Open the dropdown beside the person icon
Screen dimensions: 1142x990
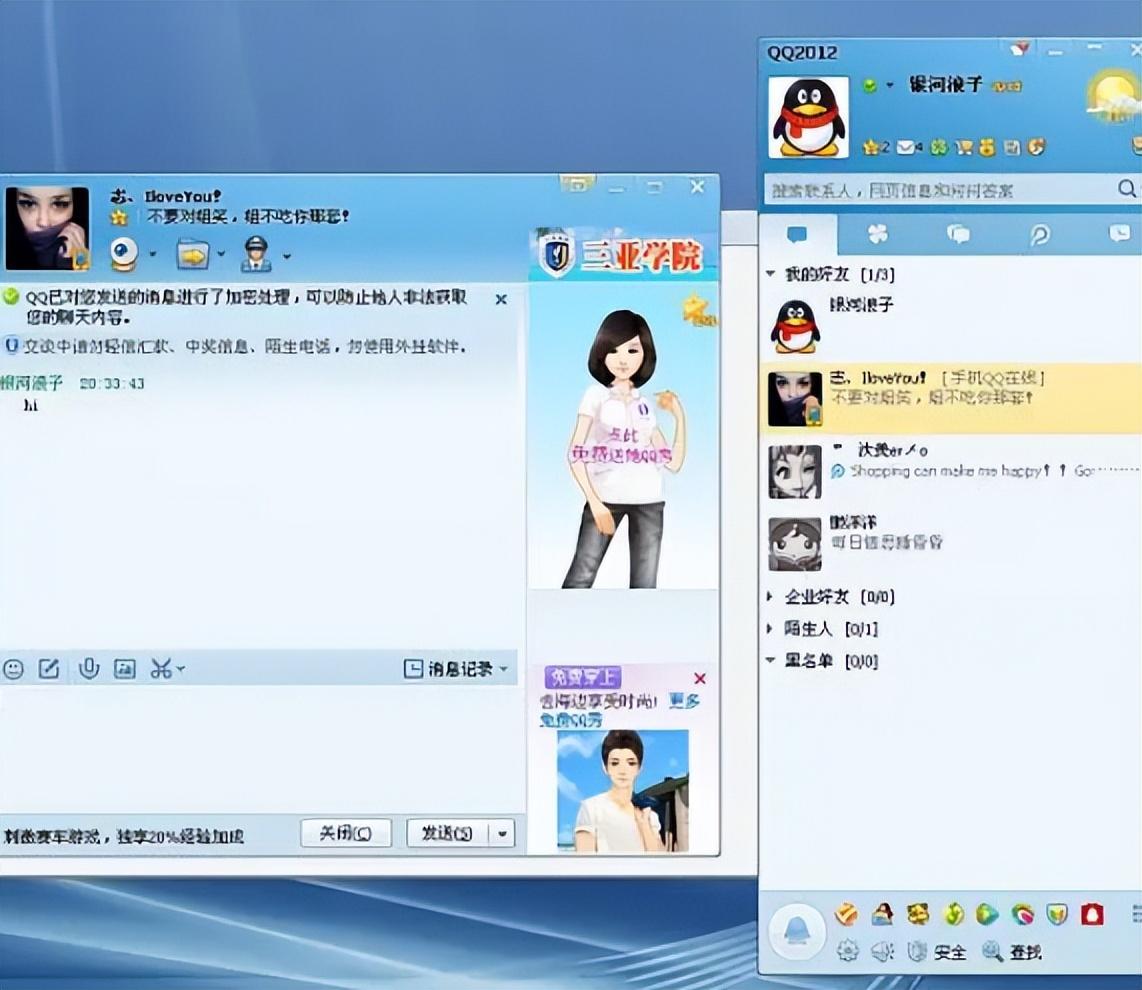[286, 256]
